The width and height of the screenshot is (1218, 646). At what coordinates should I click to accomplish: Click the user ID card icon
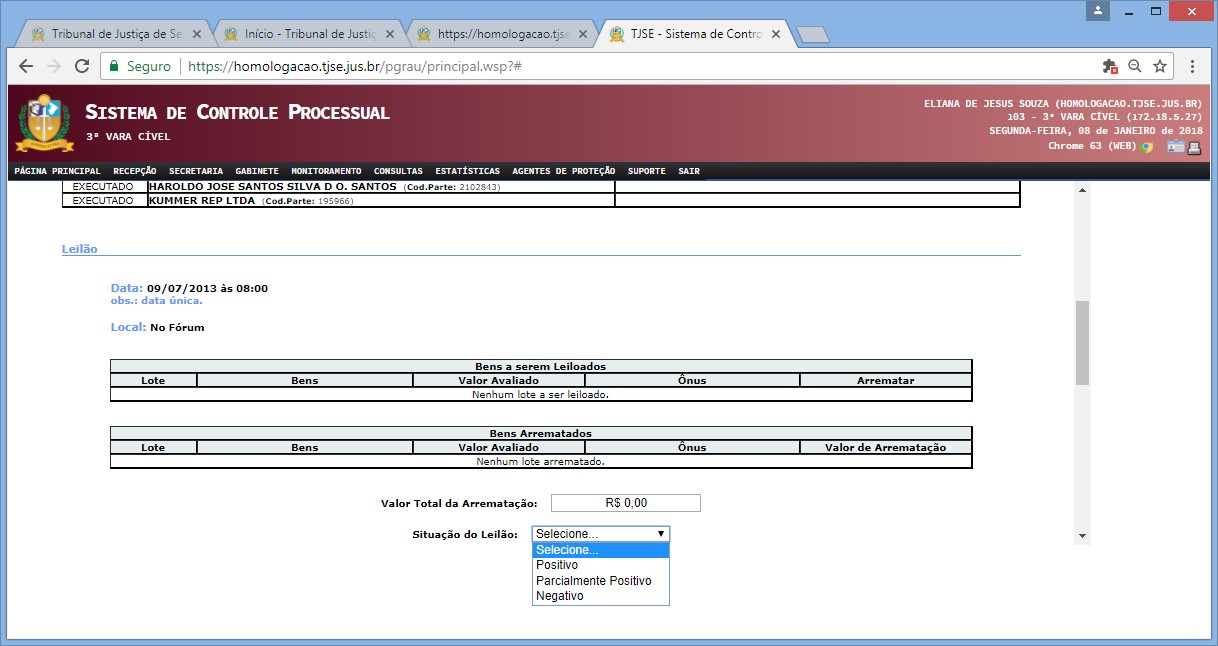coord(1175,147)
